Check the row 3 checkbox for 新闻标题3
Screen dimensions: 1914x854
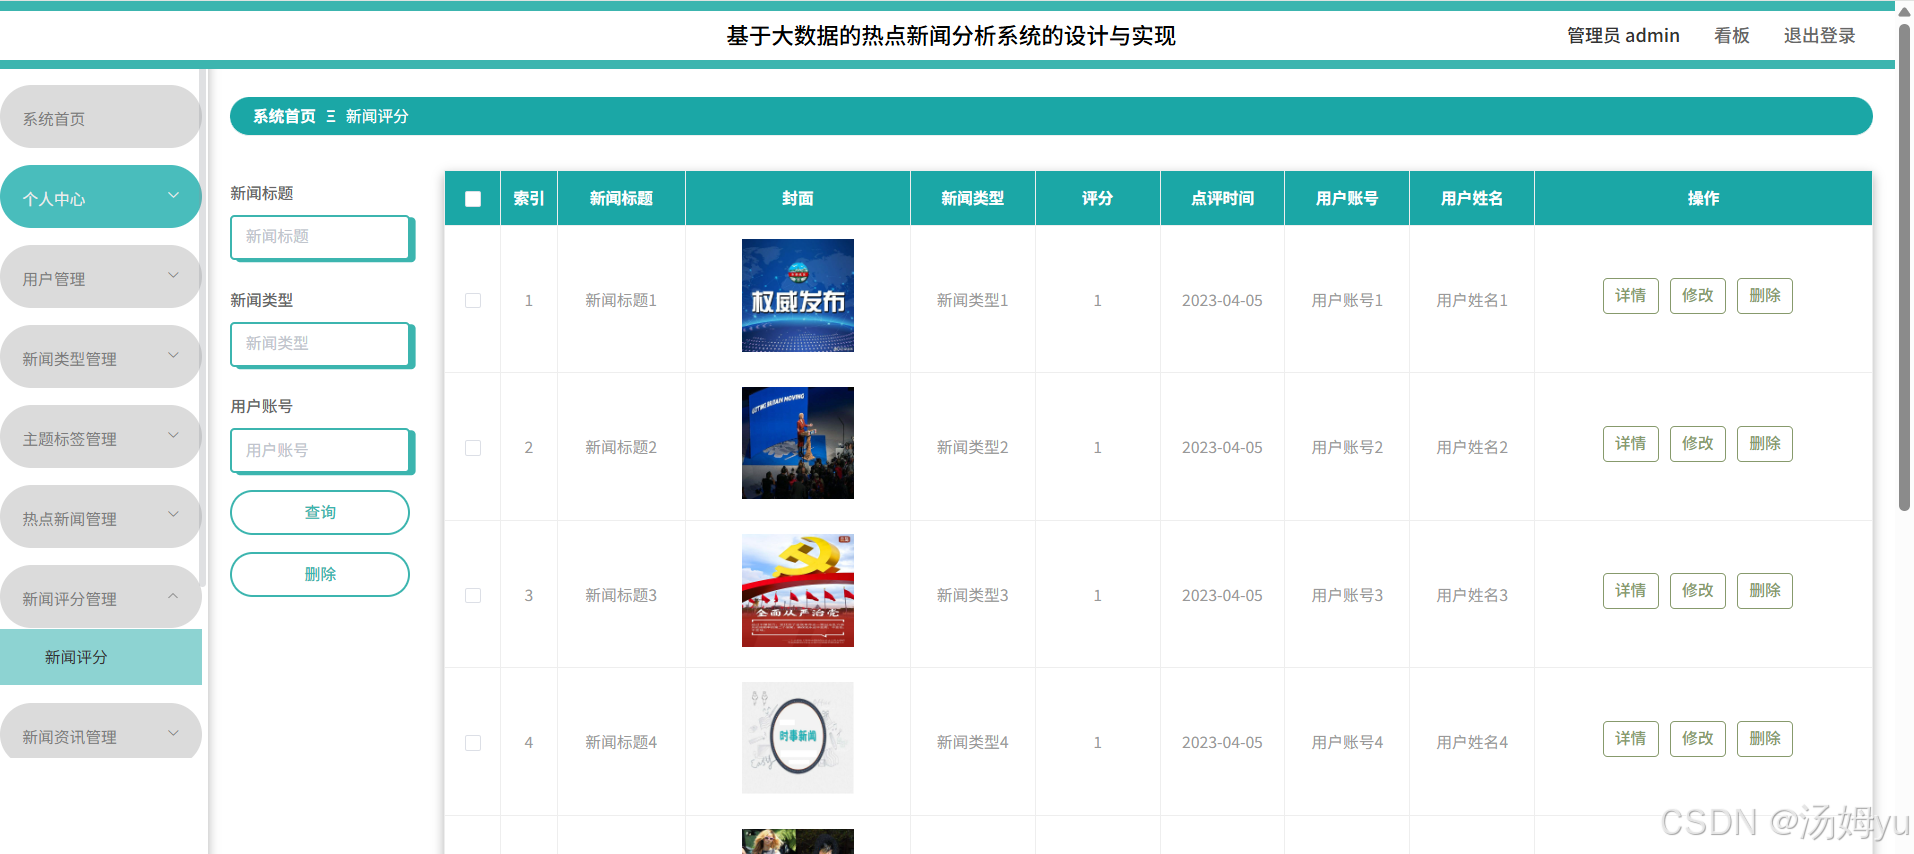[473, 595]
